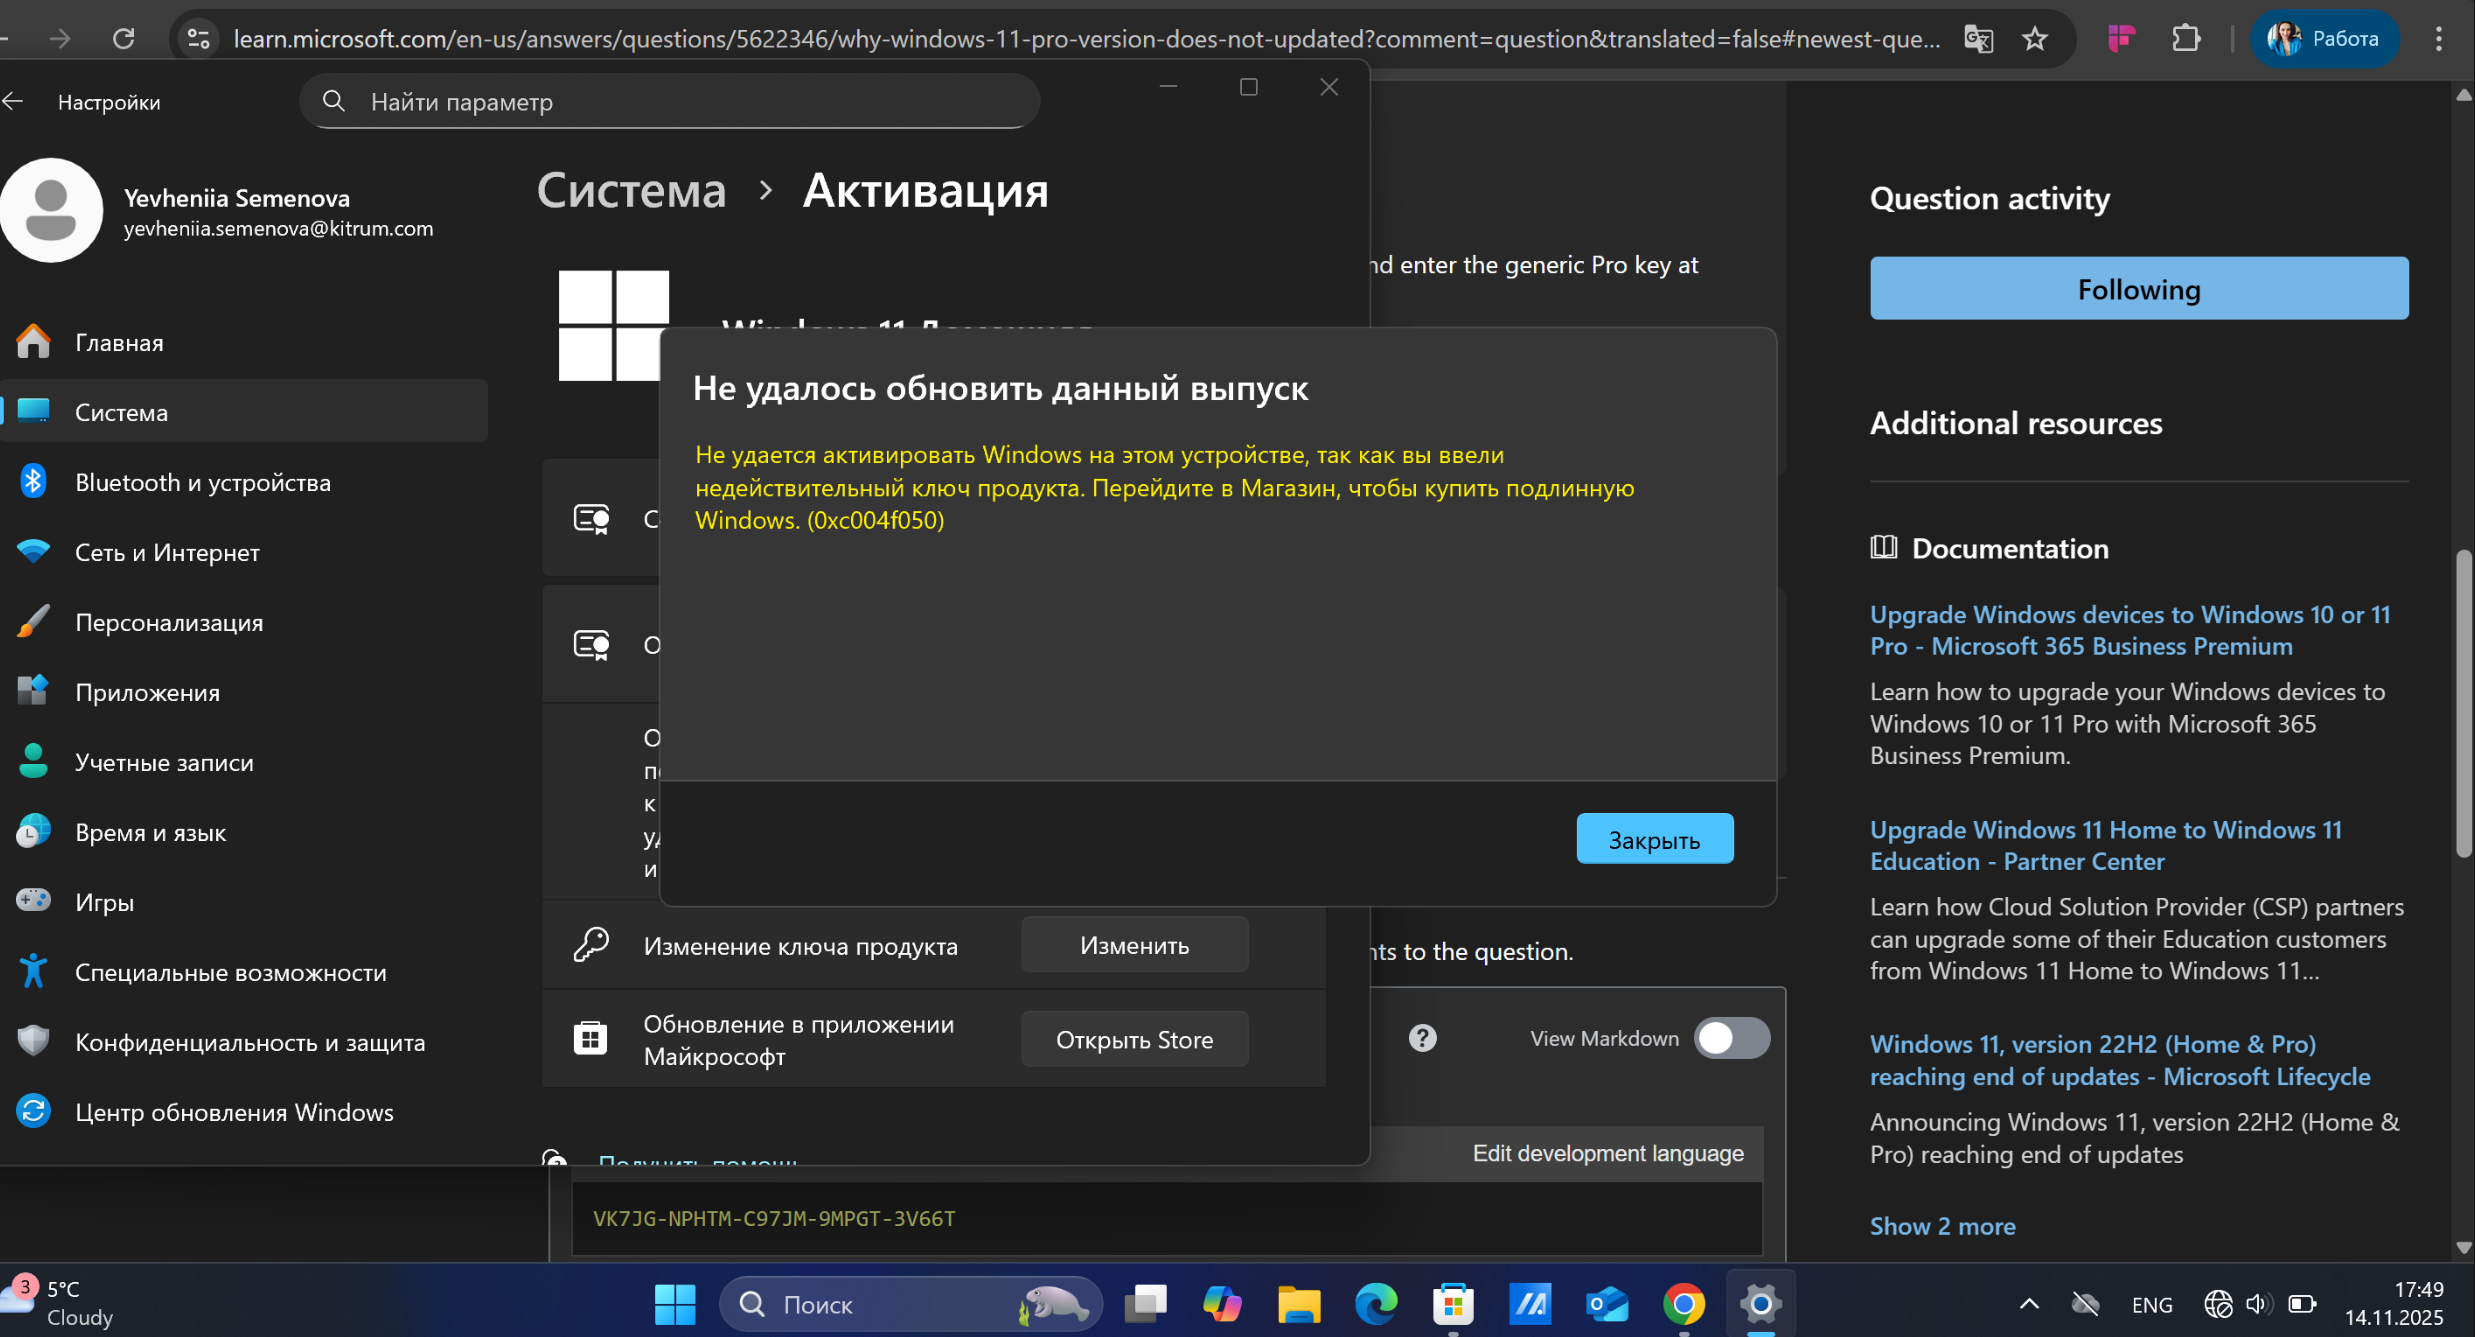
Task: Click Following button in Question activity
Action: click(x=2138, y=289)
